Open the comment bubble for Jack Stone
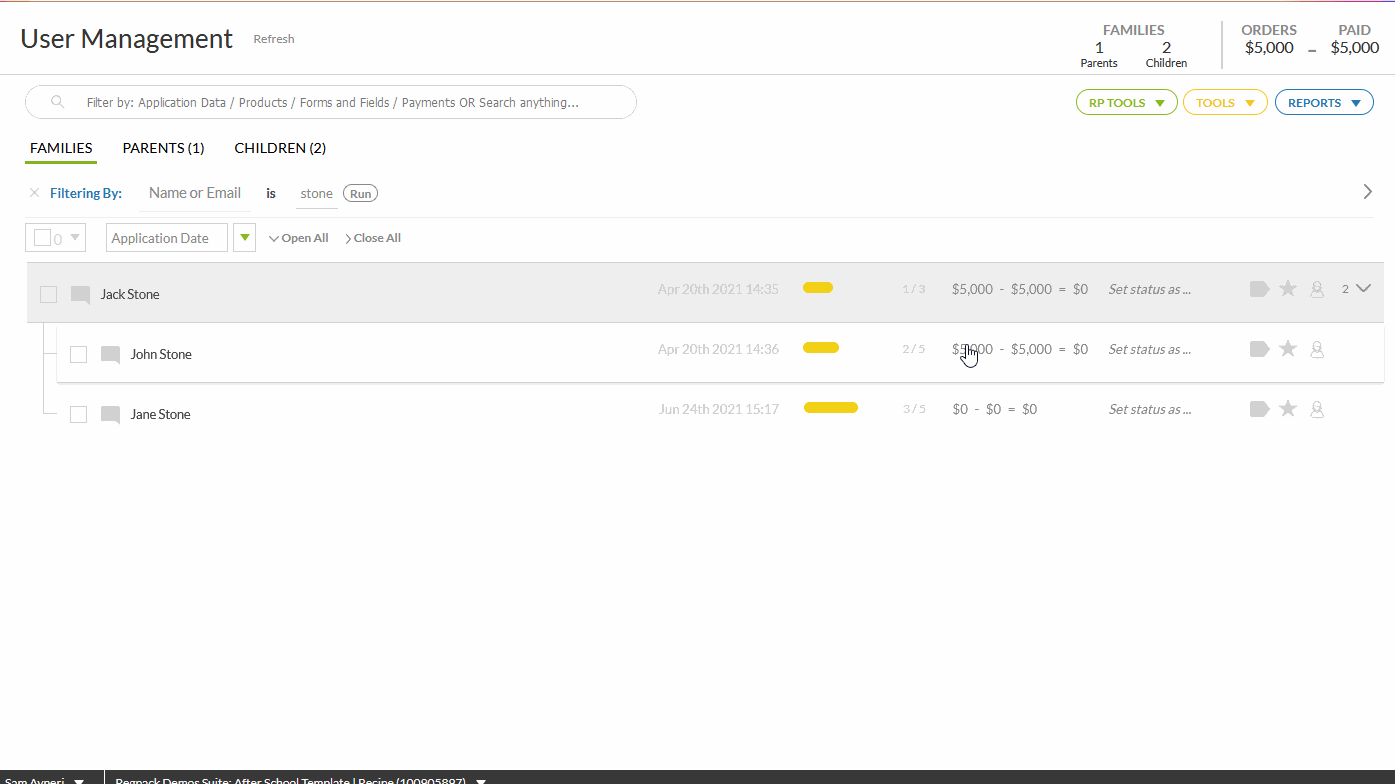 point(81,295)
